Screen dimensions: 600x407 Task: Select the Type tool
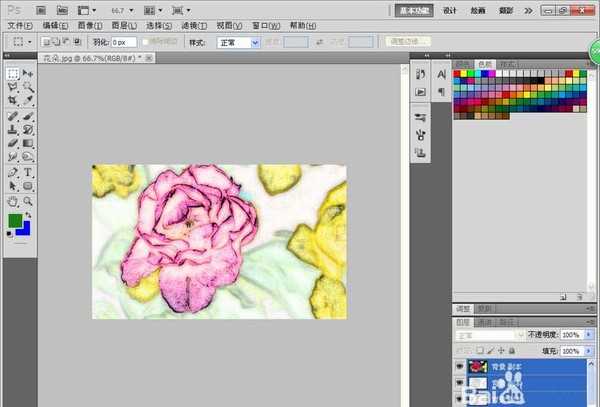tap(28, 172)
